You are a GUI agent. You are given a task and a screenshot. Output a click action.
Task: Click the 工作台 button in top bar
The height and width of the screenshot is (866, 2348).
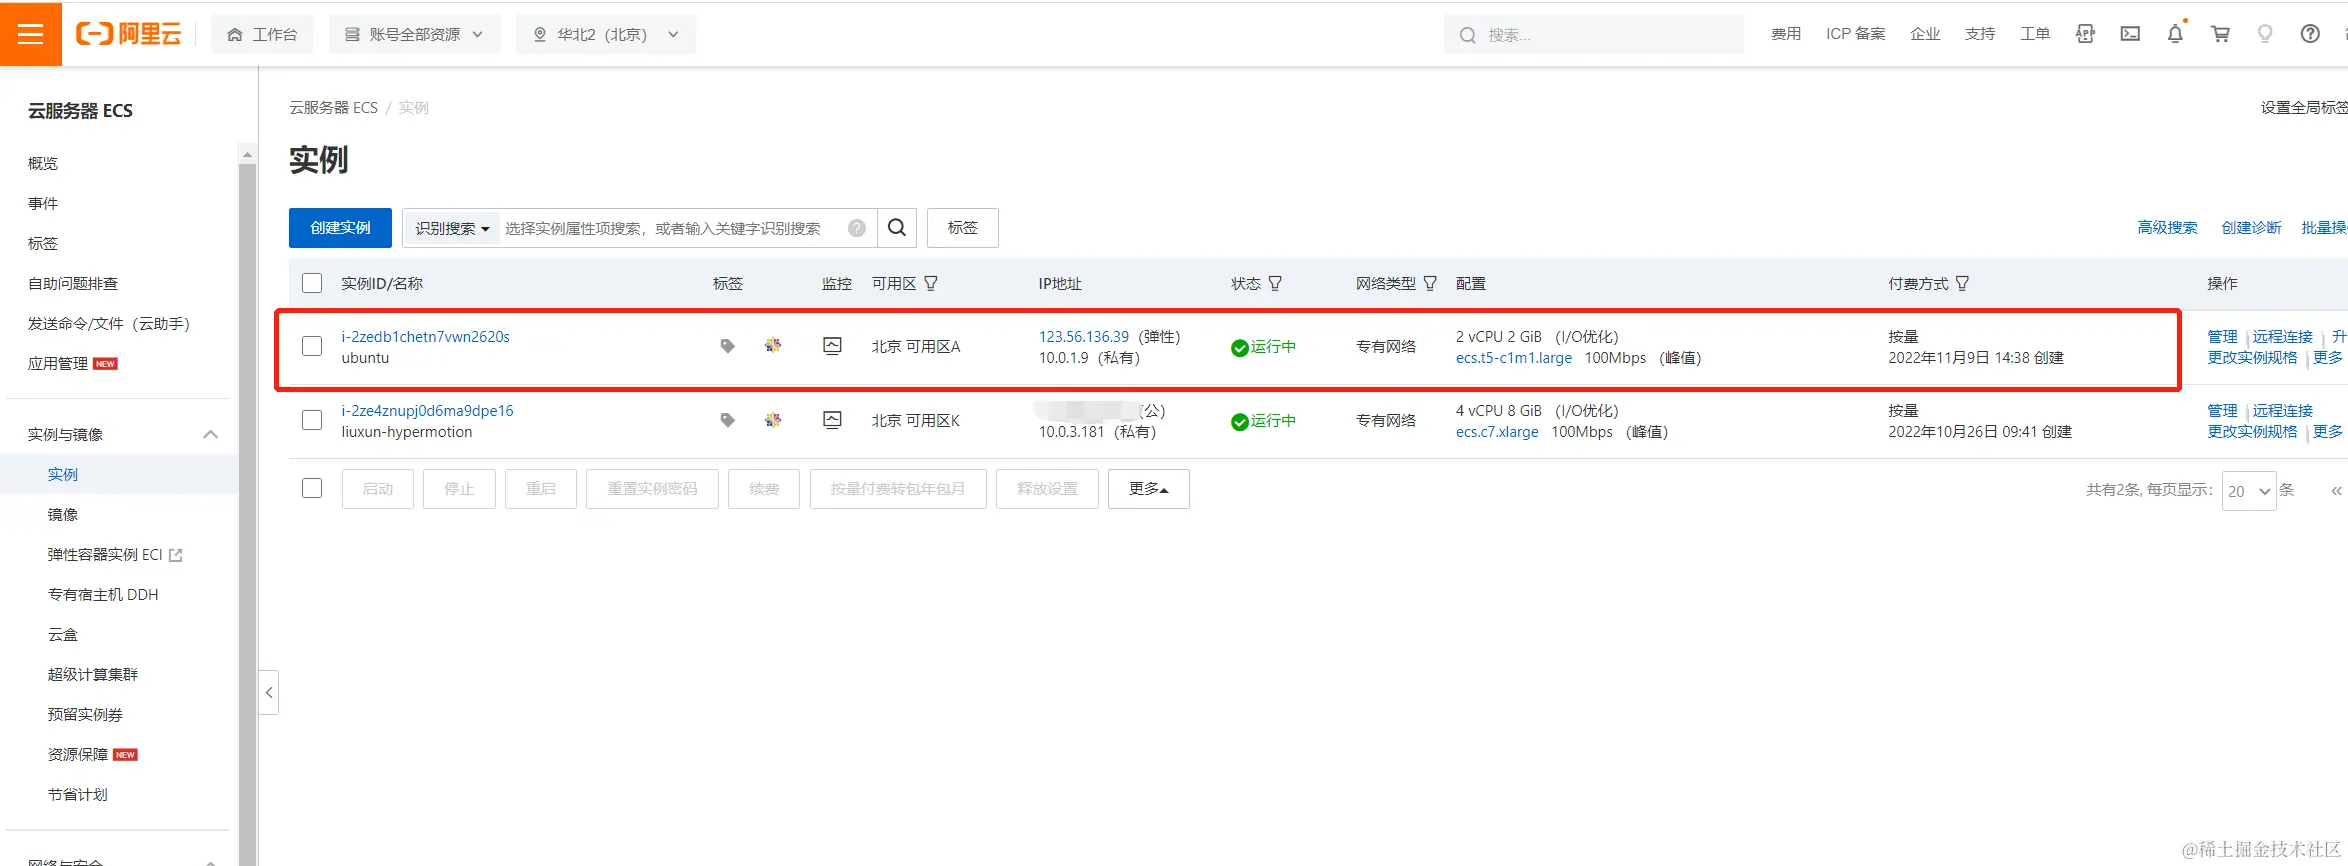pyautogui.click(x=262, y=34)
